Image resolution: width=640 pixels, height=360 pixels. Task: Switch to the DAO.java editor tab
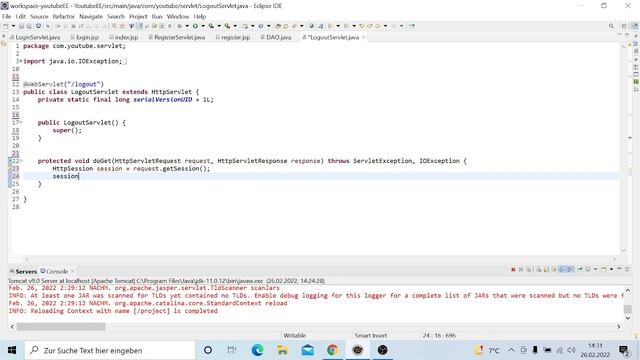click(x=276, y=37)
